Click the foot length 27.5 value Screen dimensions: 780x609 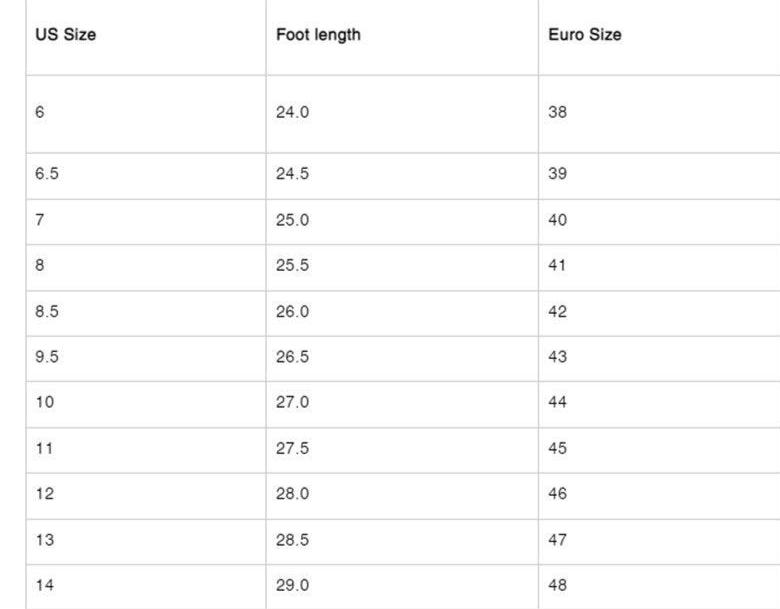(292, 448)
